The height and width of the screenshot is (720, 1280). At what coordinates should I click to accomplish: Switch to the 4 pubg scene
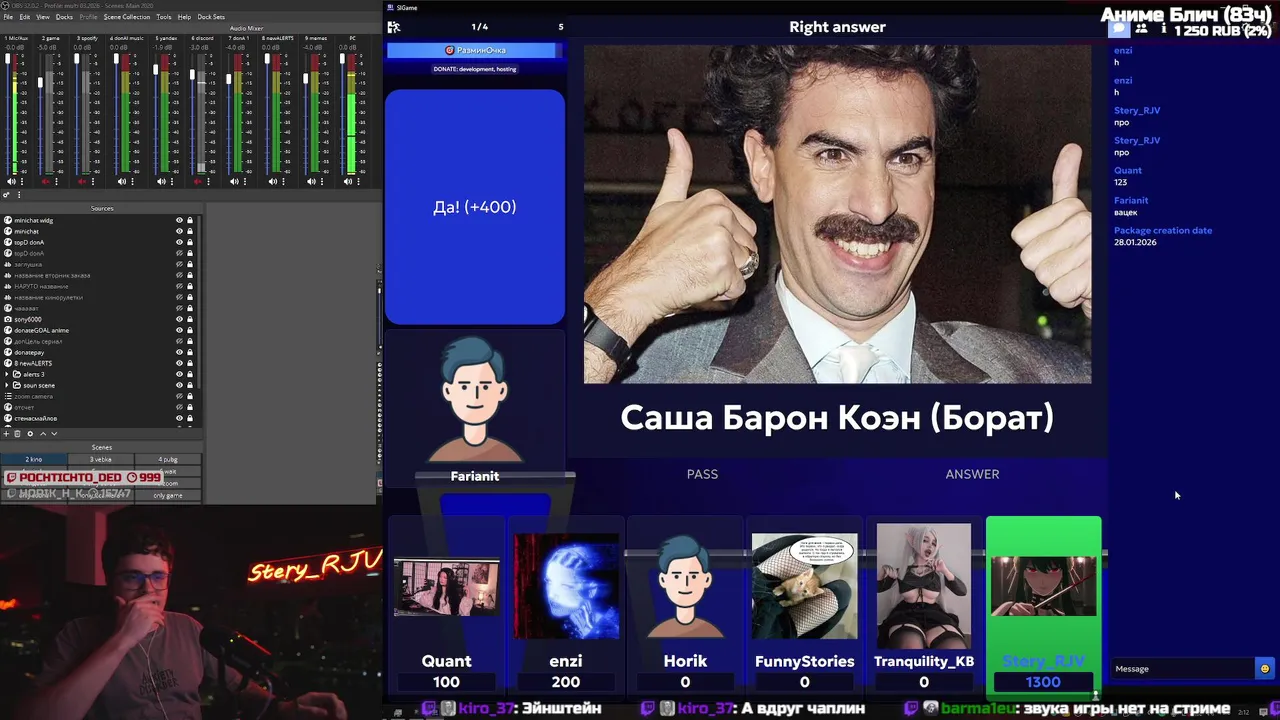[x=168, y=459]
